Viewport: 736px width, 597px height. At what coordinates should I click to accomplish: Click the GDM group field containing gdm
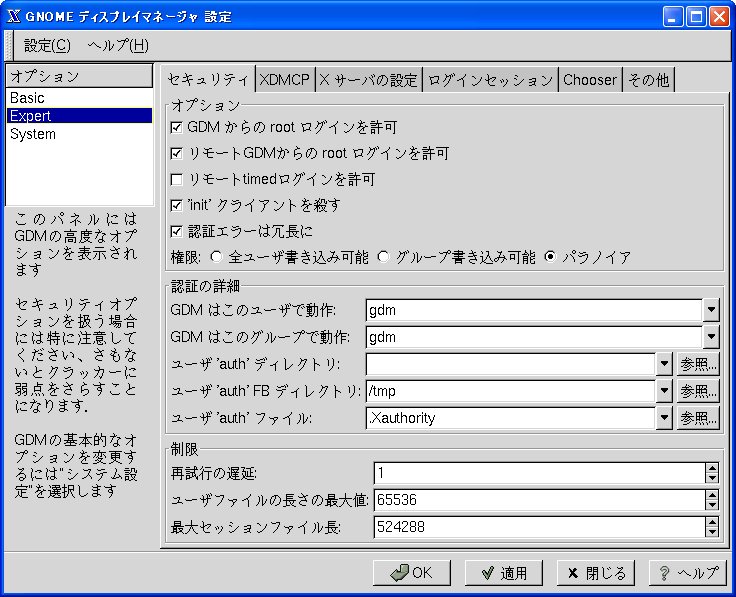coord(534,337)
